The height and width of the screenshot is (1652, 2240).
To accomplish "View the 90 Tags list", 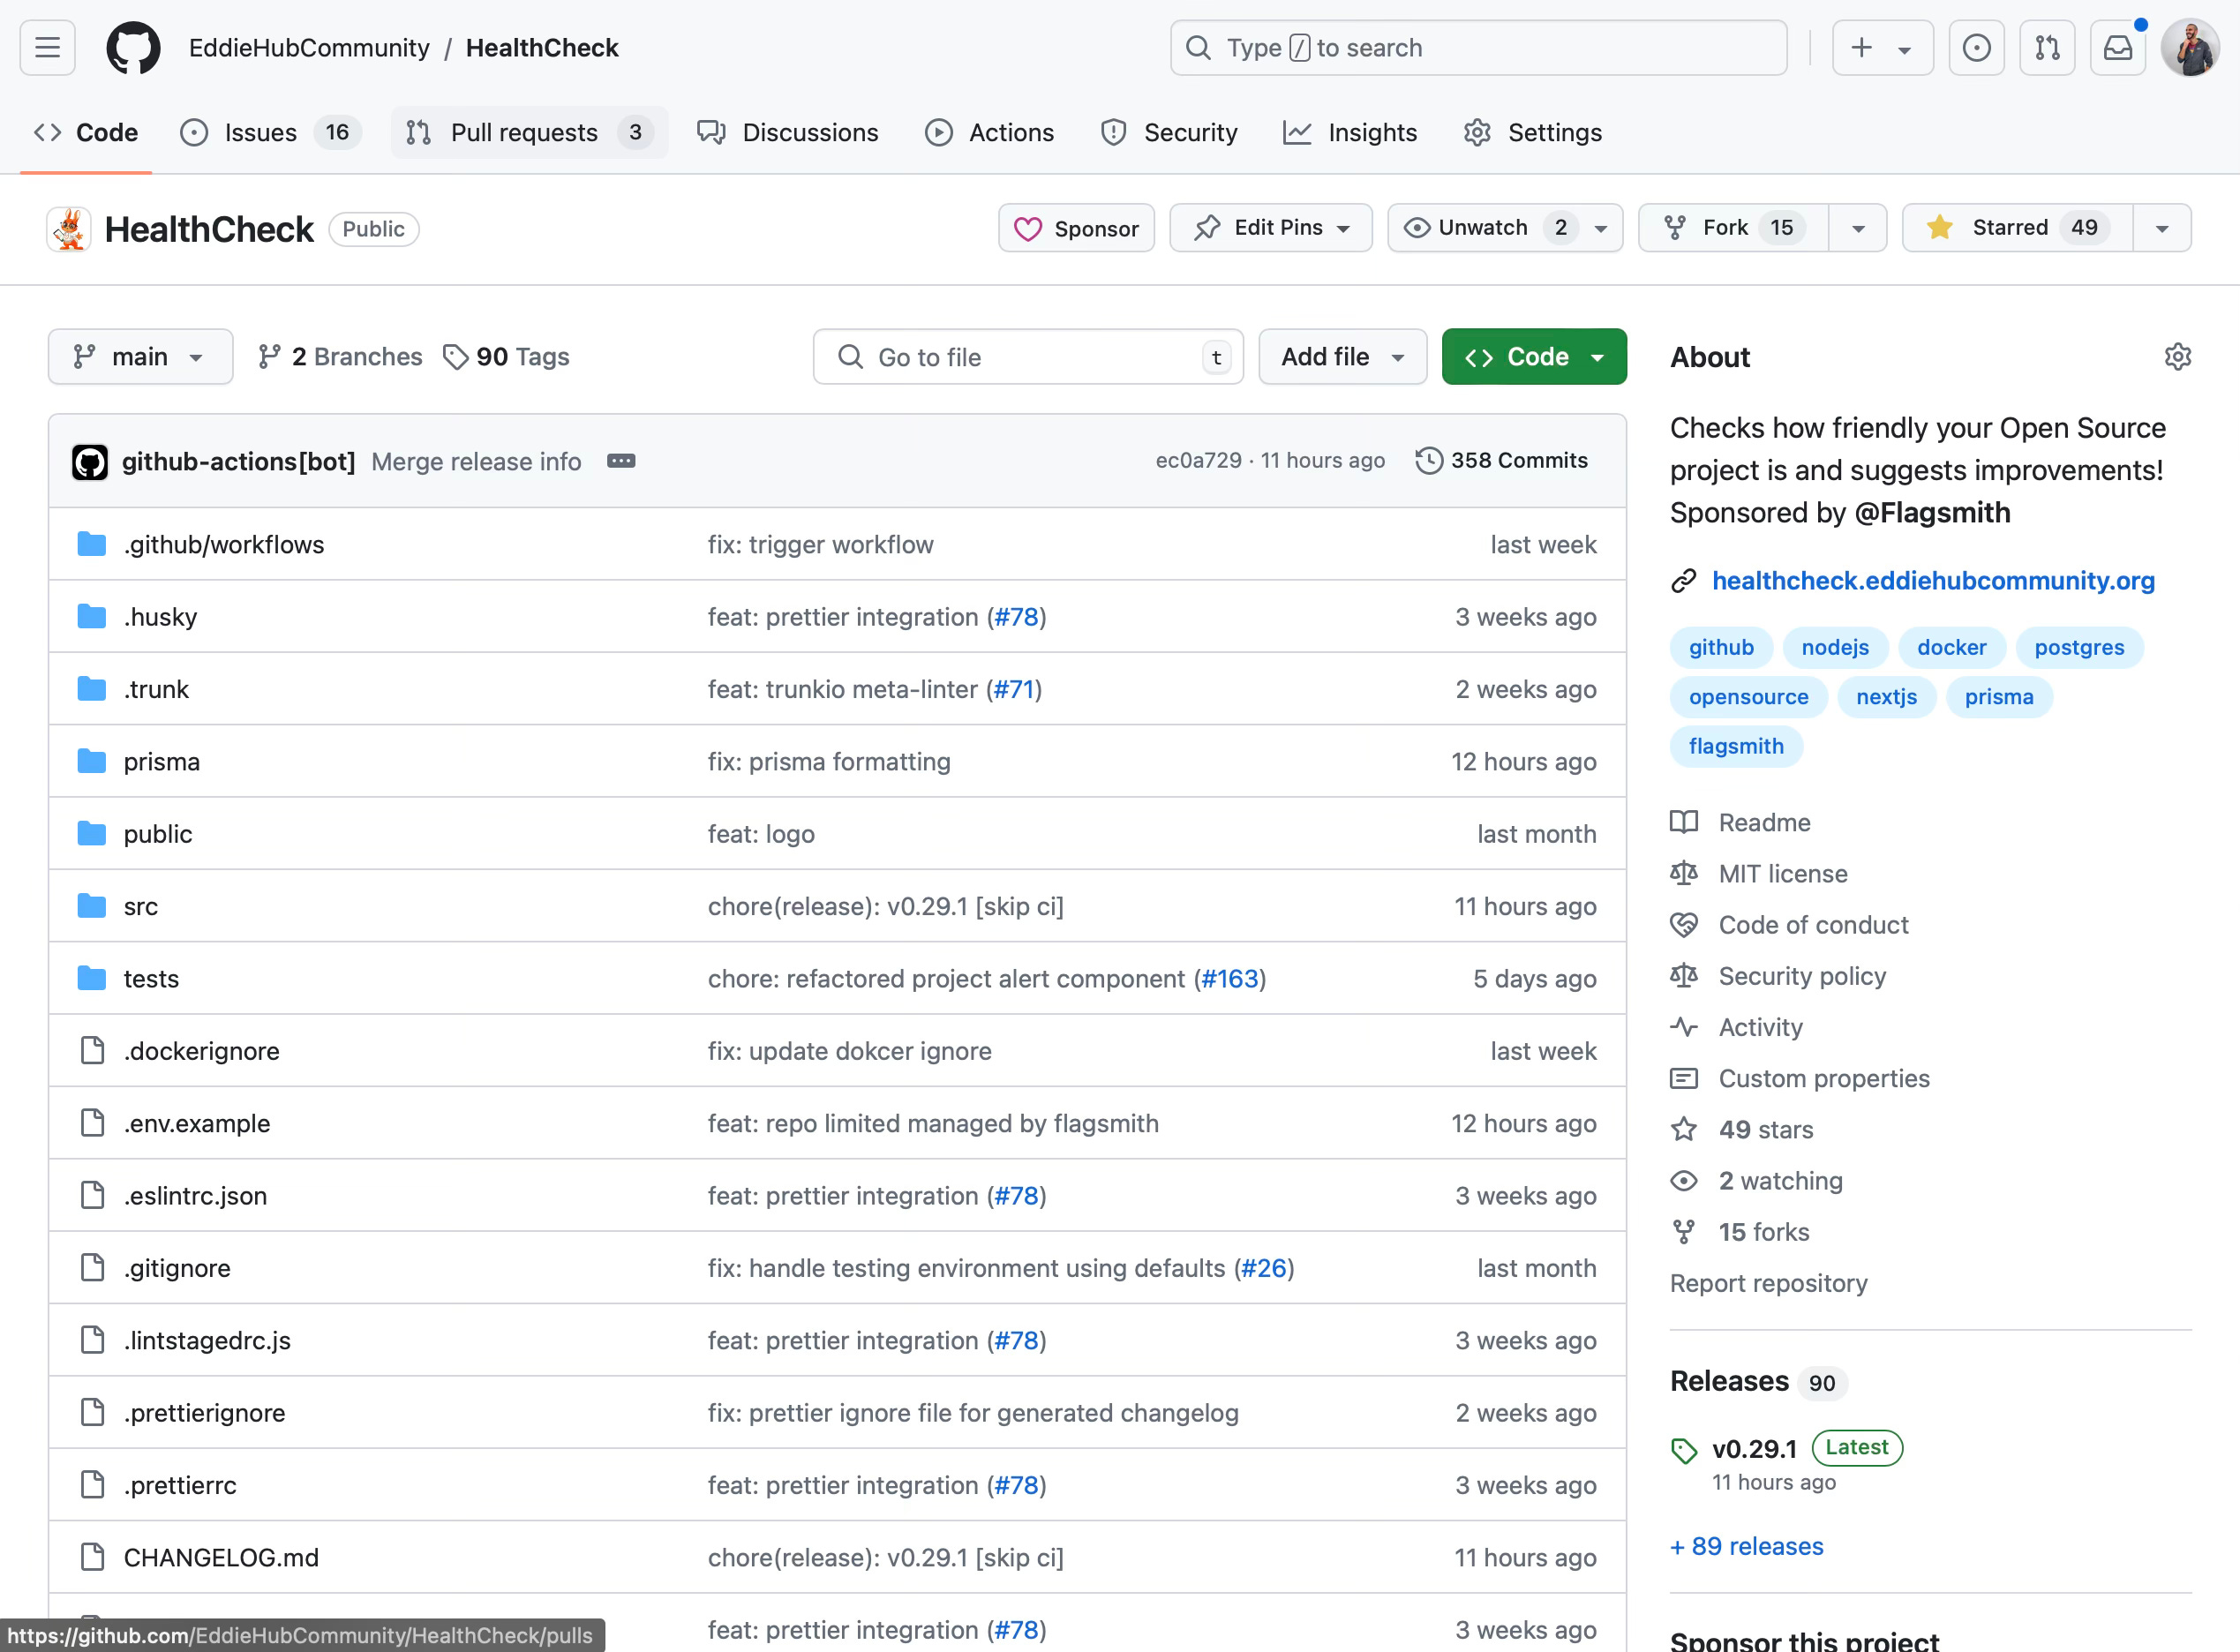I will pyautogui.click(x=506, y=357).
